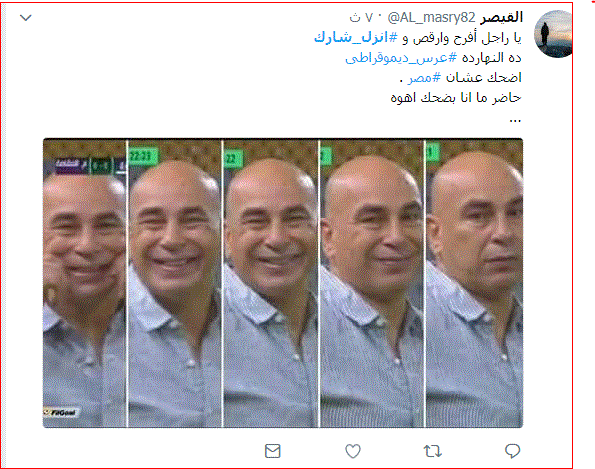Open the tweet options chevron menu
The image size is (595, 469).
(26, 17)
